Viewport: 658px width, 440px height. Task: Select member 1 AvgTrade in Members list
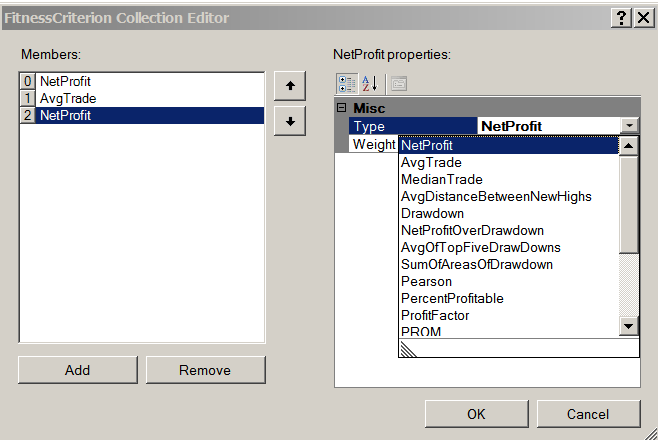[68, 98]
